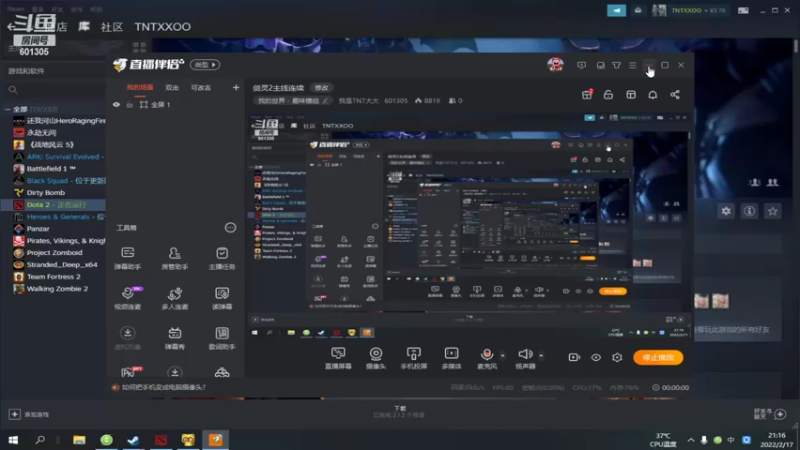Click Steam favorite star on Dota 2 page
The height and width of the screenshot is (450, 800).
pyautogui.click(x=772, y=211)
